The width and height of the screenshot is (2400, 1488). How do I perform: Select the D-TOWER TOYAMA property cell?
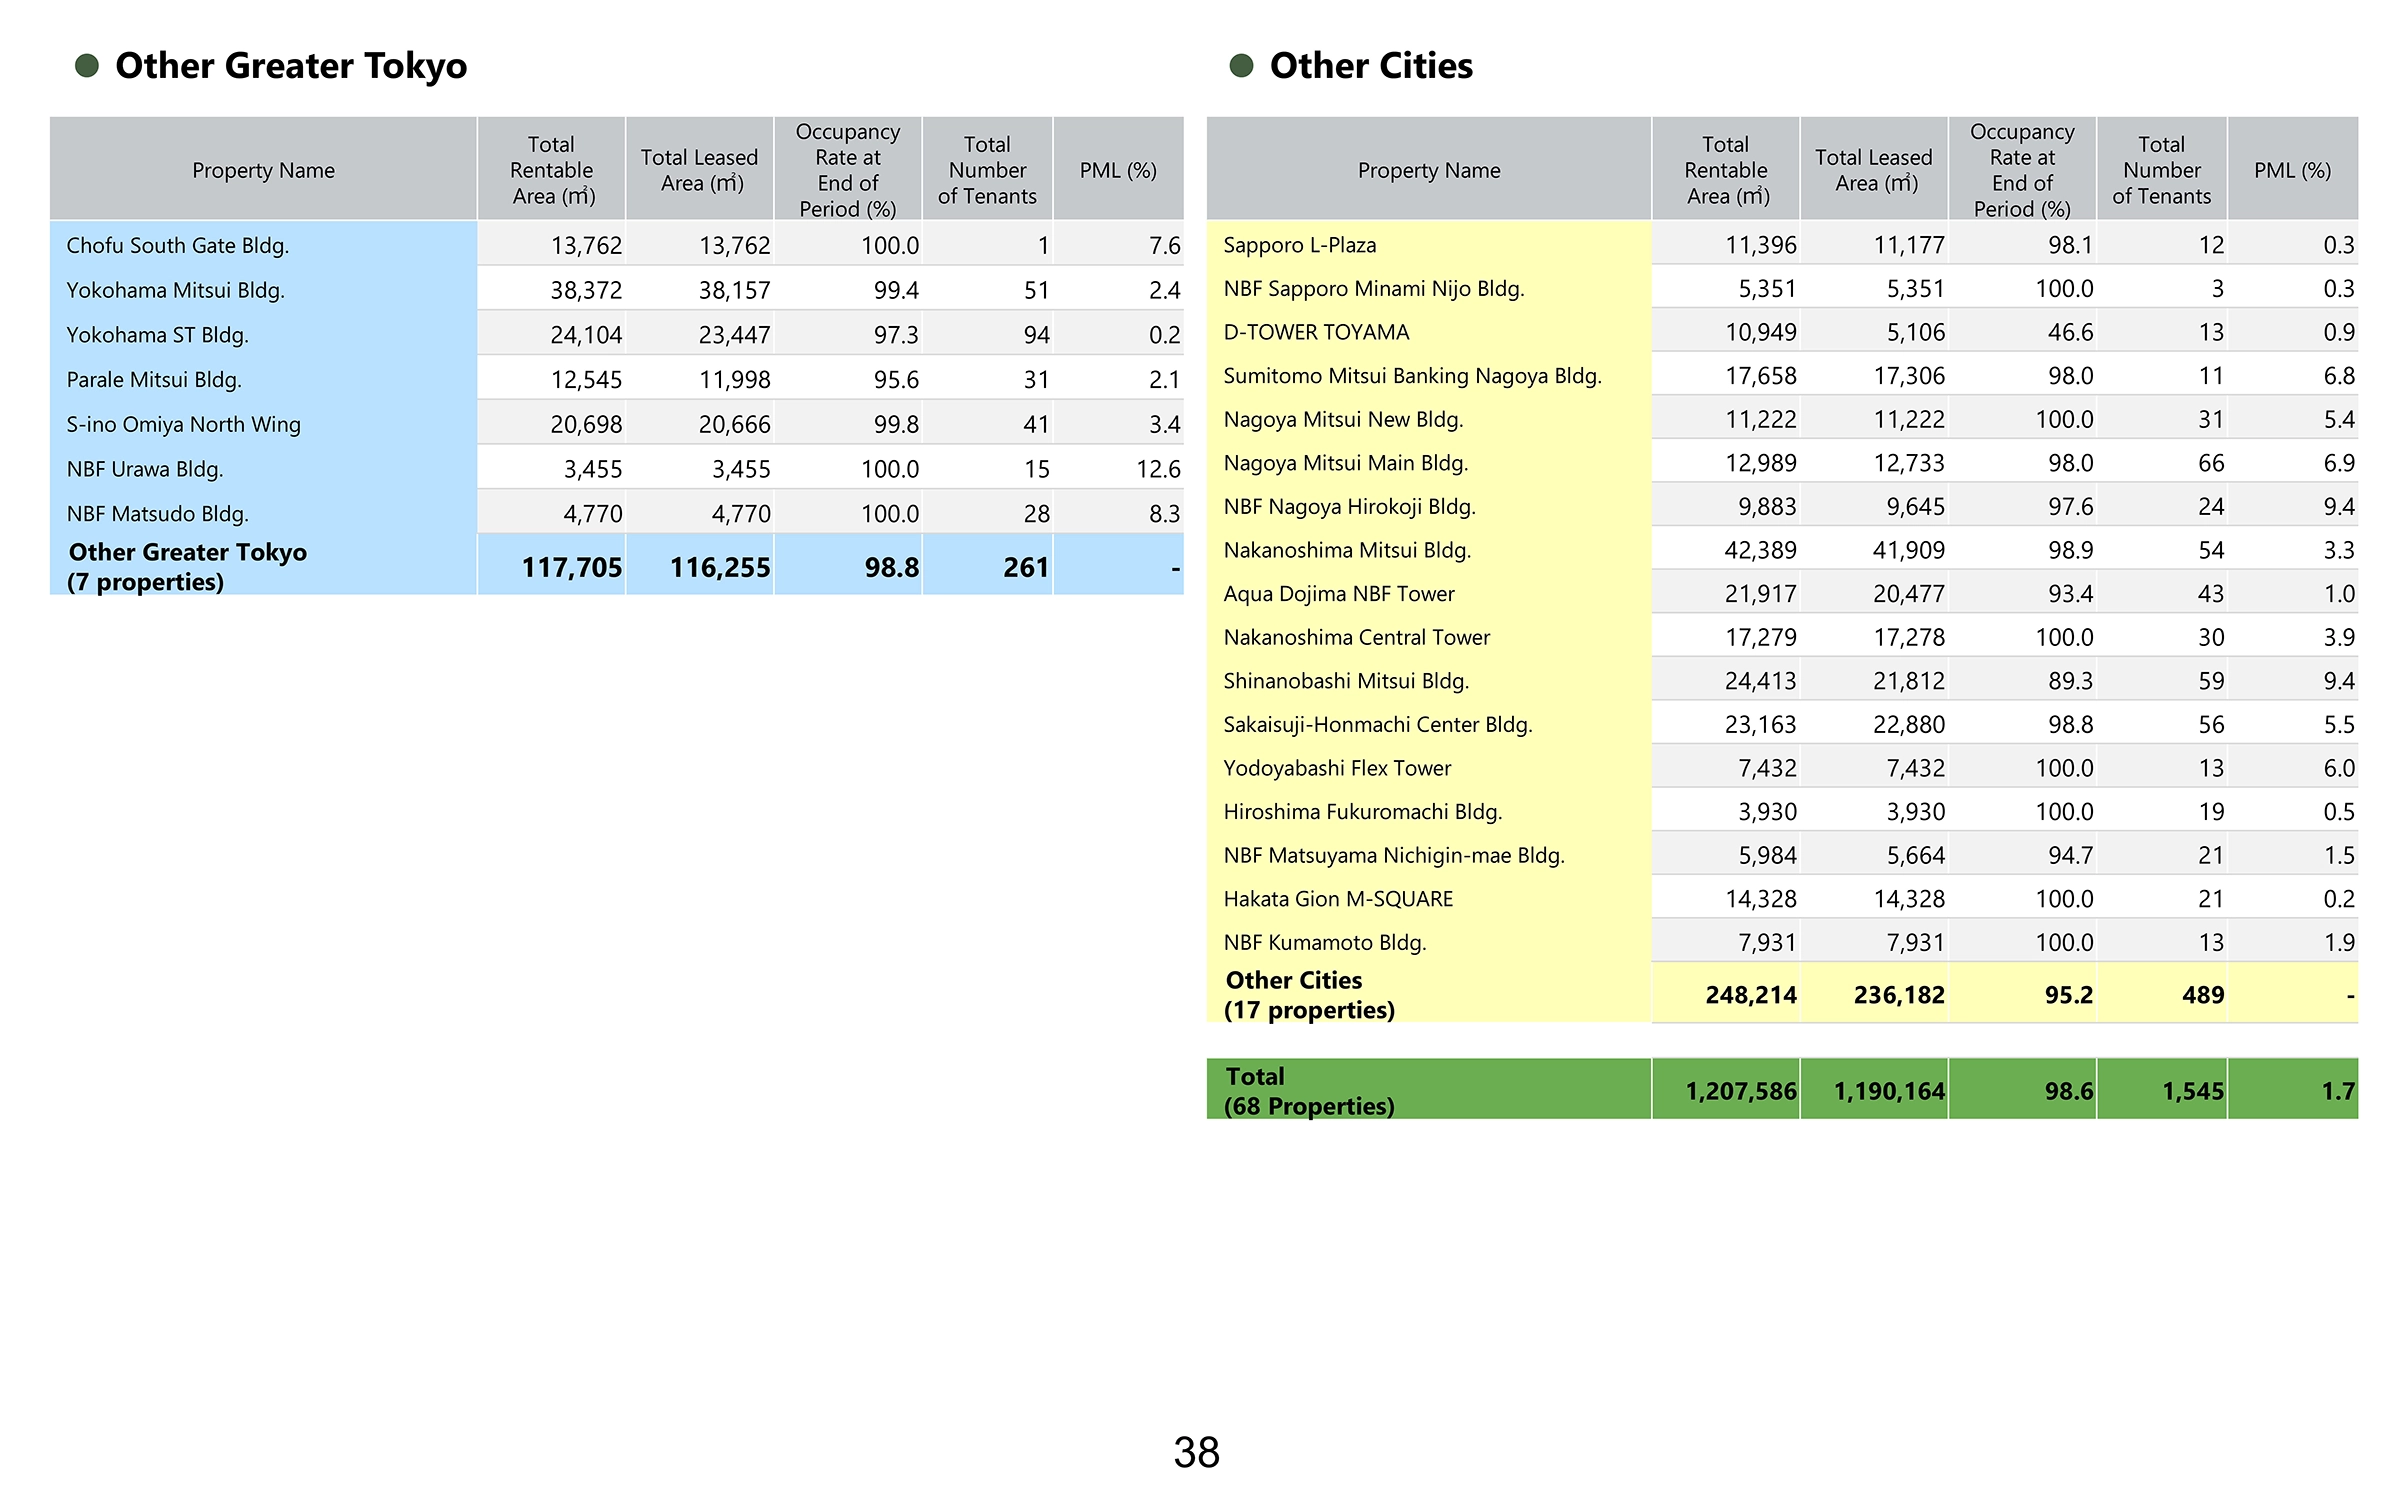point(1316,333)
